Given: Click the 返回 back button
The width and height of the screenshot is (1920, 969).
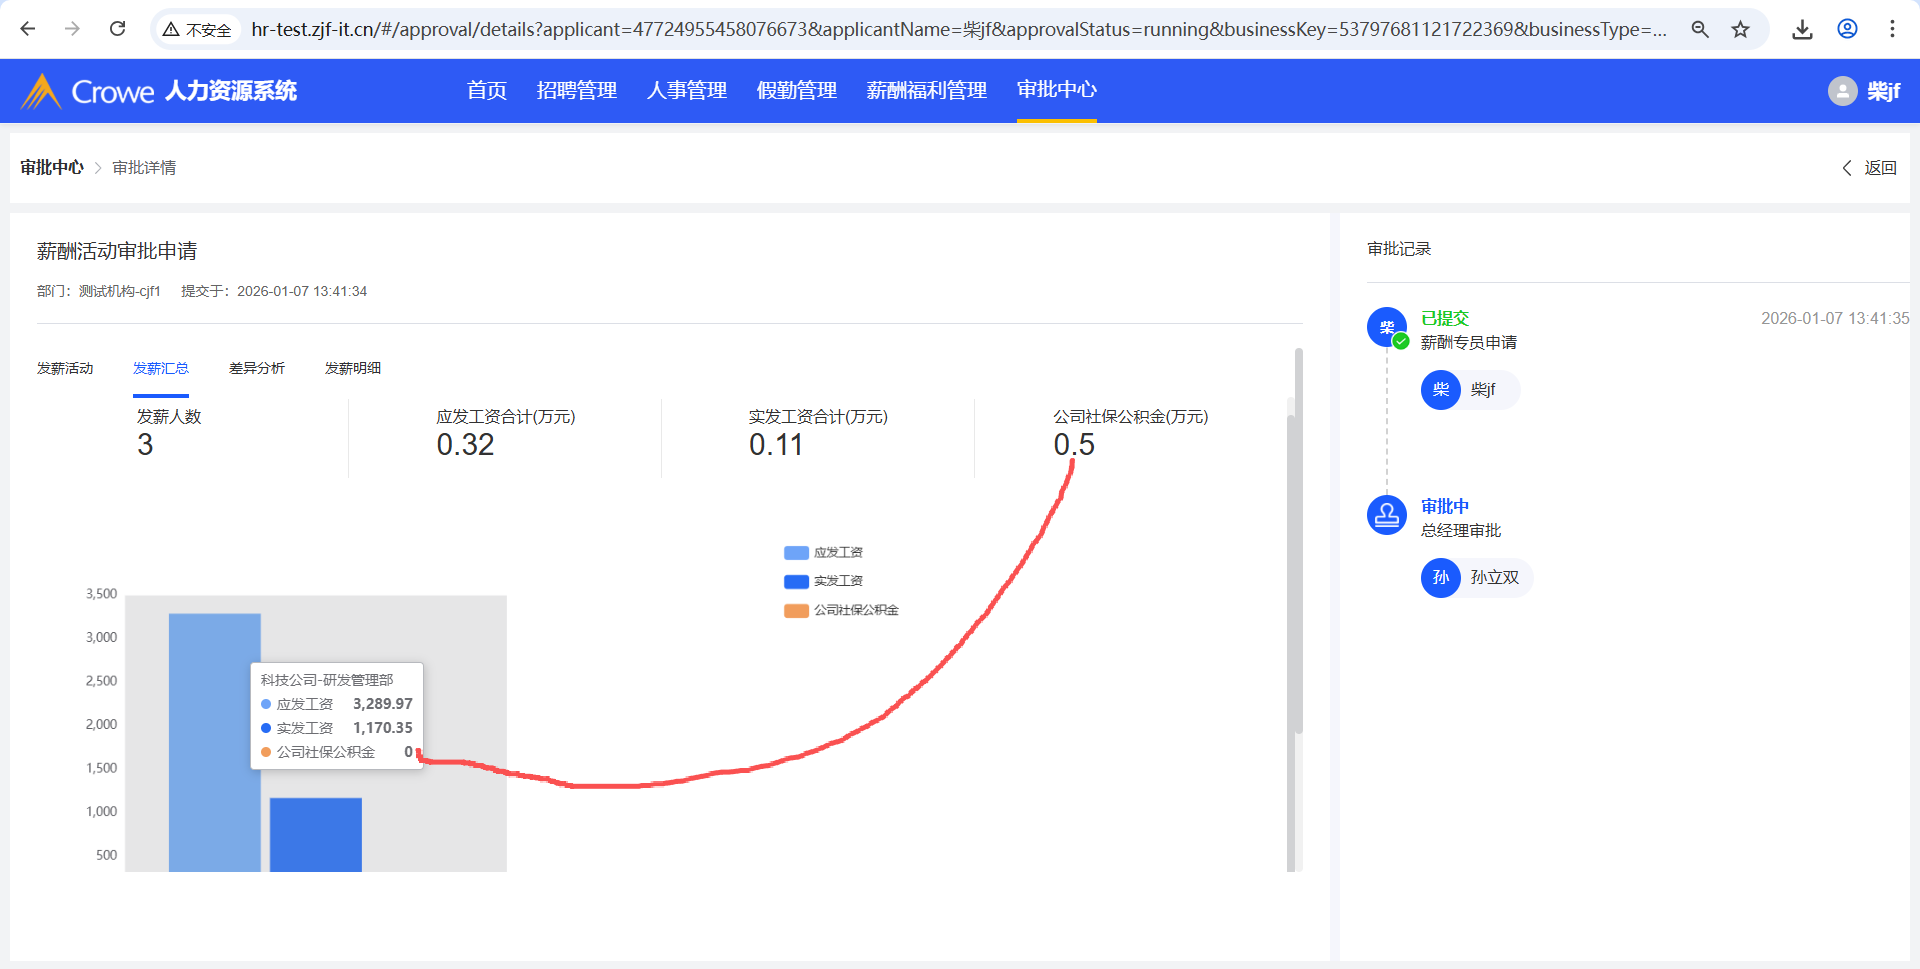Looking at the screenshot, I should click(x=1870, y=168).
